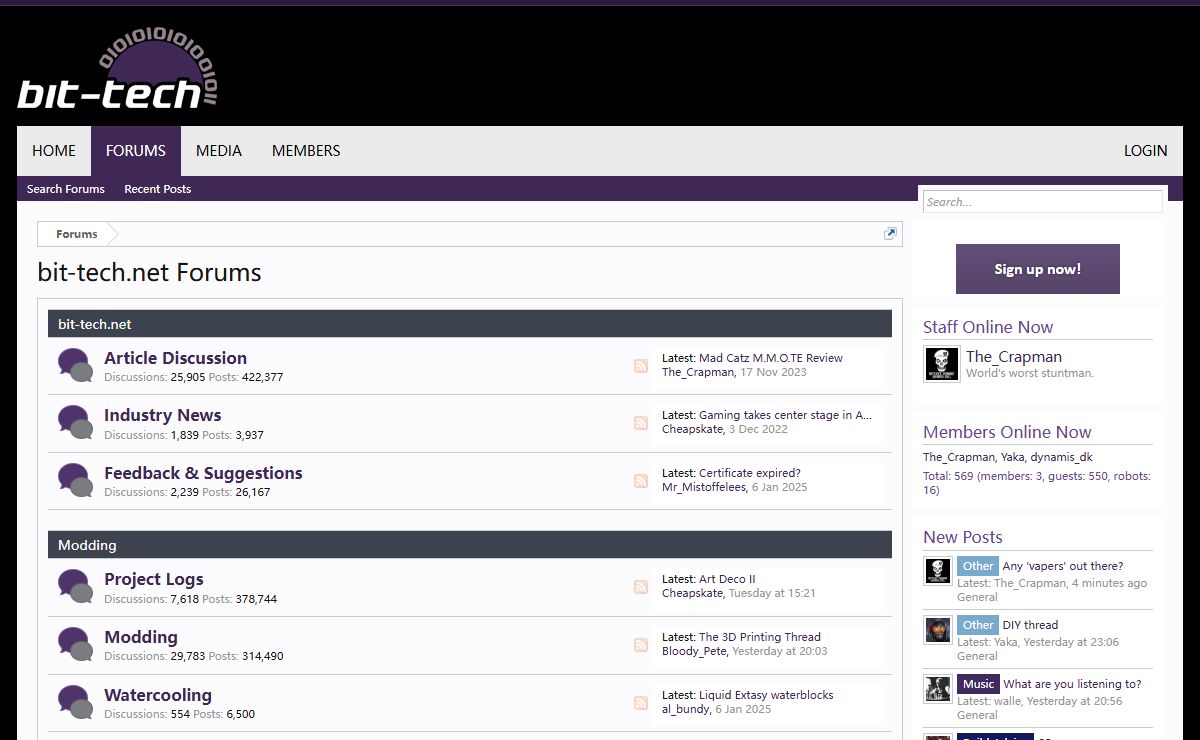Open The 3D Printing Thread
The height and width of the screenshot is (740, 1200).
[760, 637]
